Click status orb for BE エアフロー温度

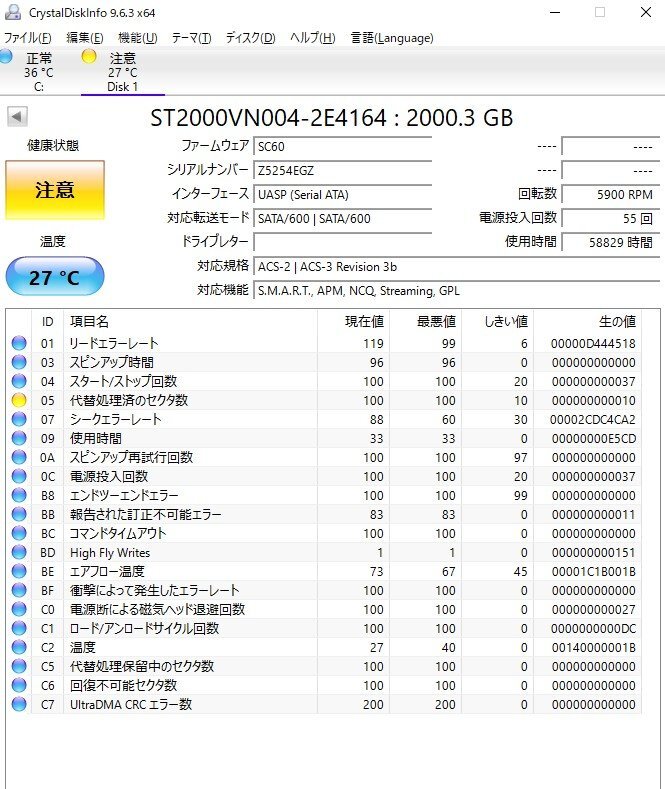[19, 571]
